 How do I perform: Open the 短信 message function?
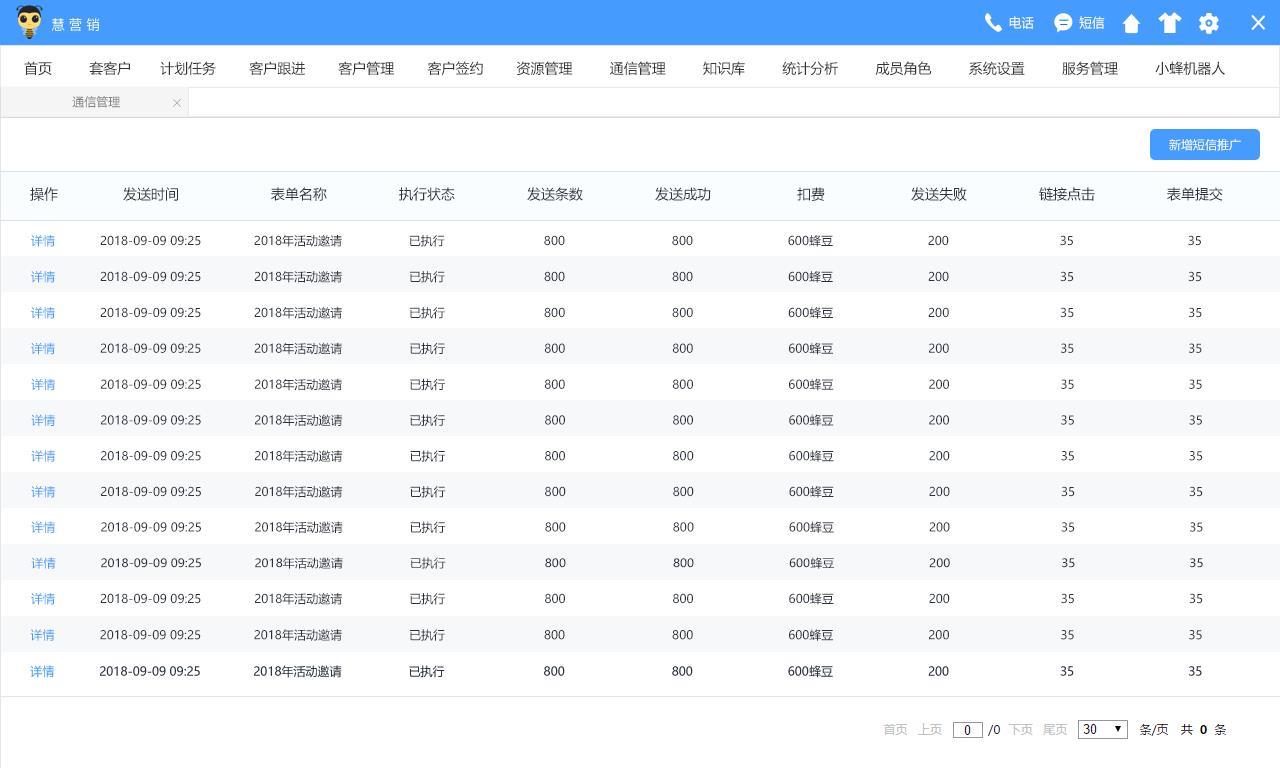pyautogui.click(x=1079, y=22)
